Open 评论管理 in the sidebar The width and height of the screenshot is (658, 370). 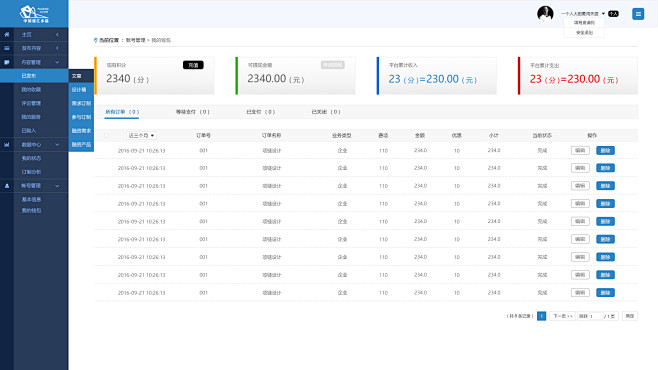(31, 103)
